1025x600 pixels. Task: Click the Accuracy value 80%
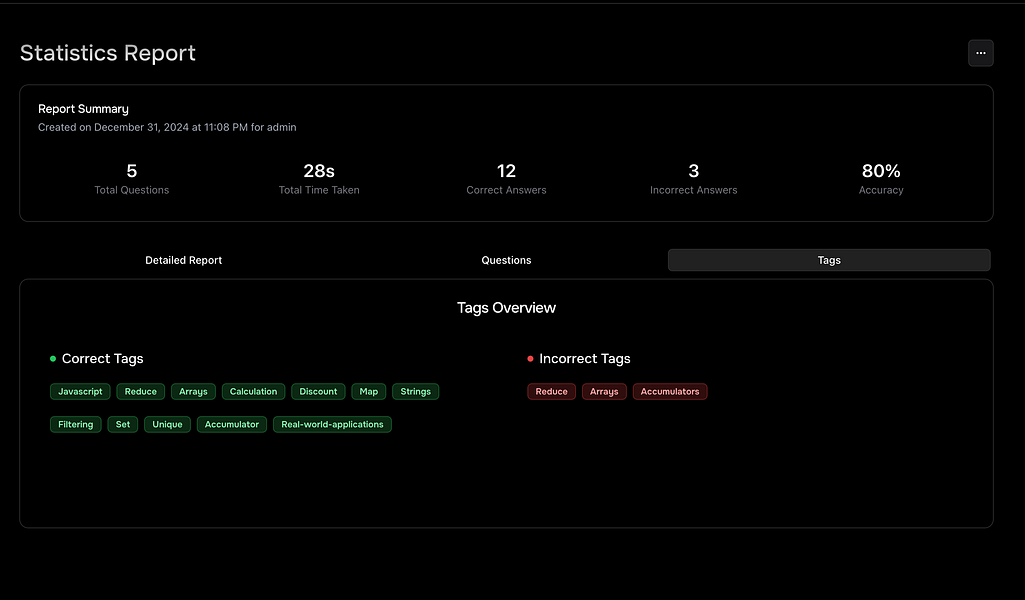(x=881, y=171)
